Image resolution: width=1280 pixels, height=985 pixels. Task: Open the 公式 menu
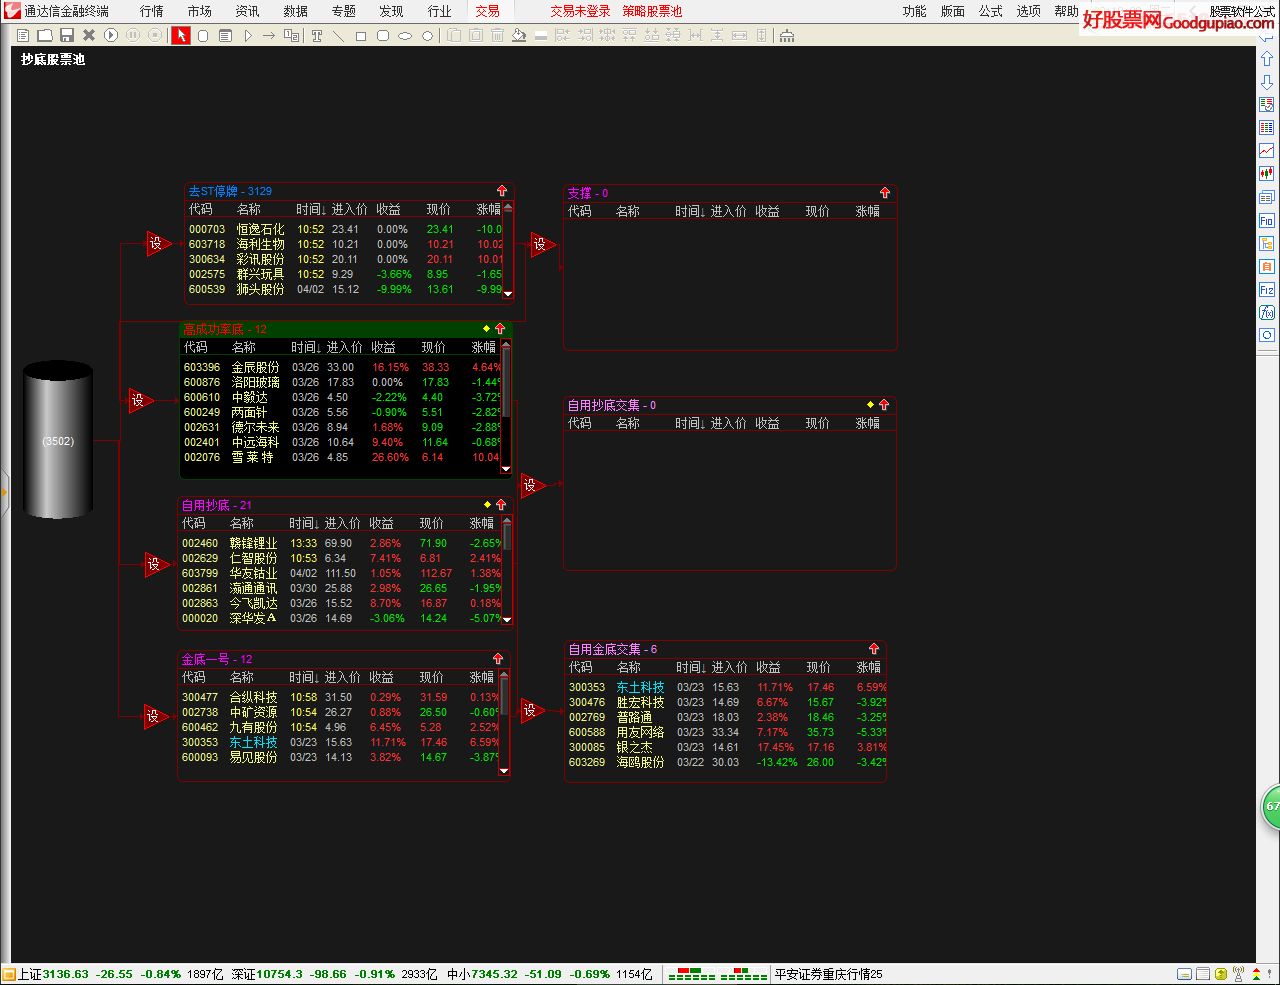click(990, 11)
